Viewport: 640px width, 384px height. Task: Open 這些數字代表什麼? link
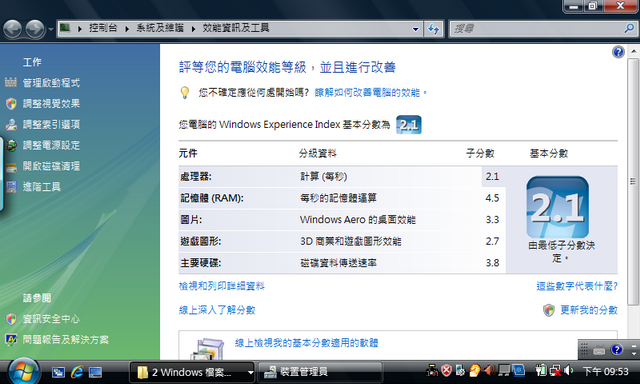click(577, 286)
